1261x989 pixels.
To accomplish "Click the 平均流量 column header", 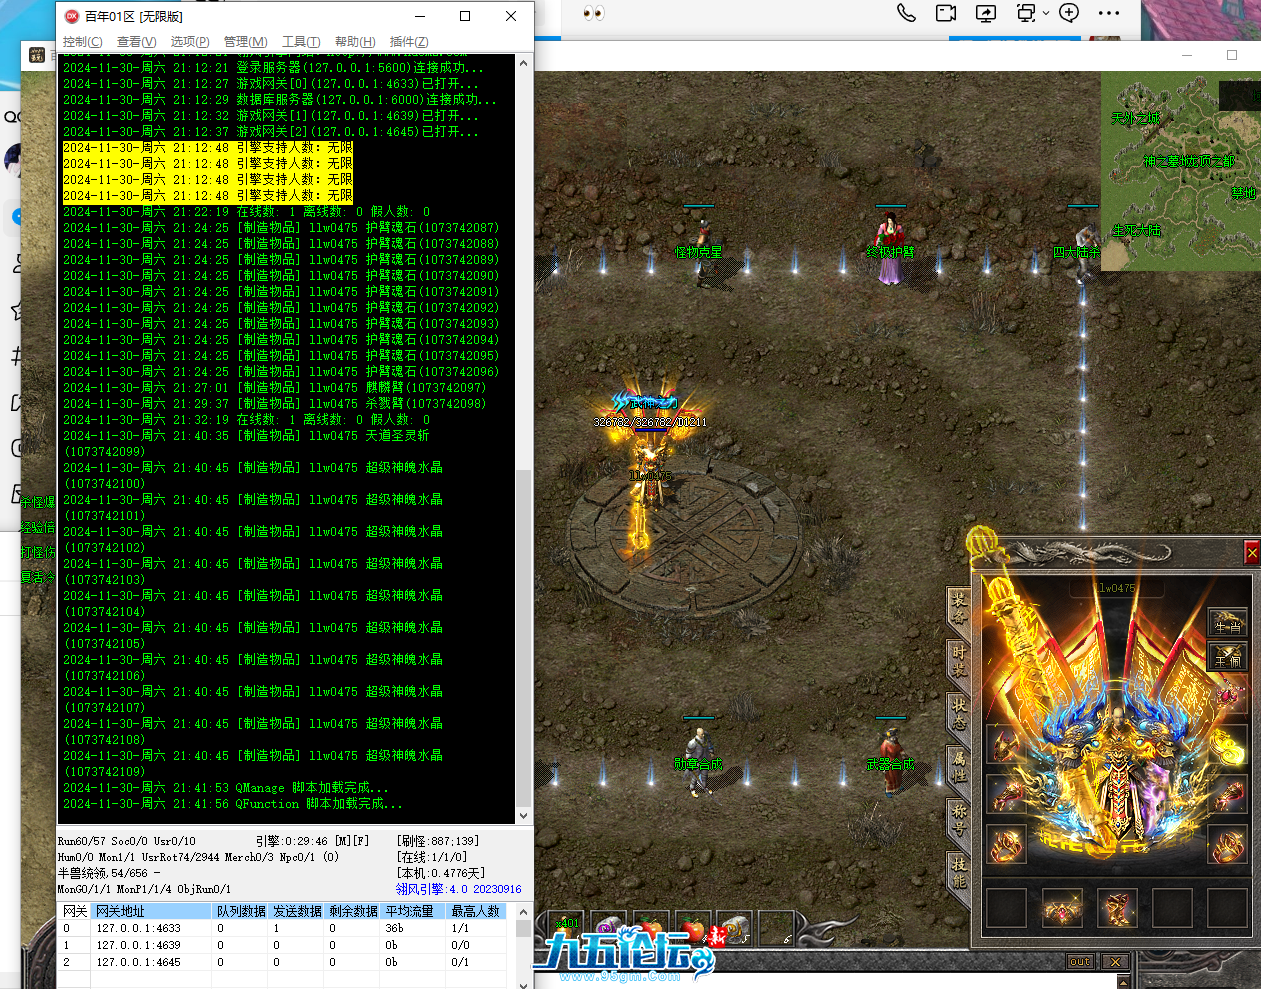I will tap(410, 911).
